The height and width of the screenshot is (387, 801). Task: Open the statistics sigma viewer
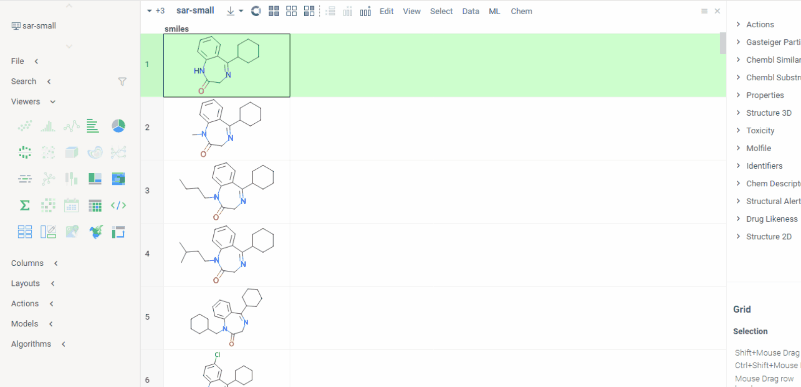coord(25,205)
